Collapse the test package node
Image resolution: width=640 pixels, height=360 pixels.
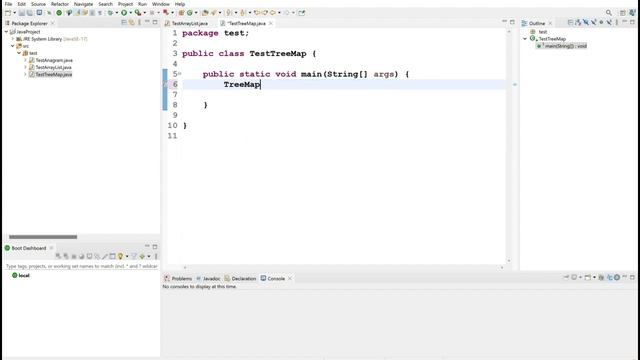(19, 53)
